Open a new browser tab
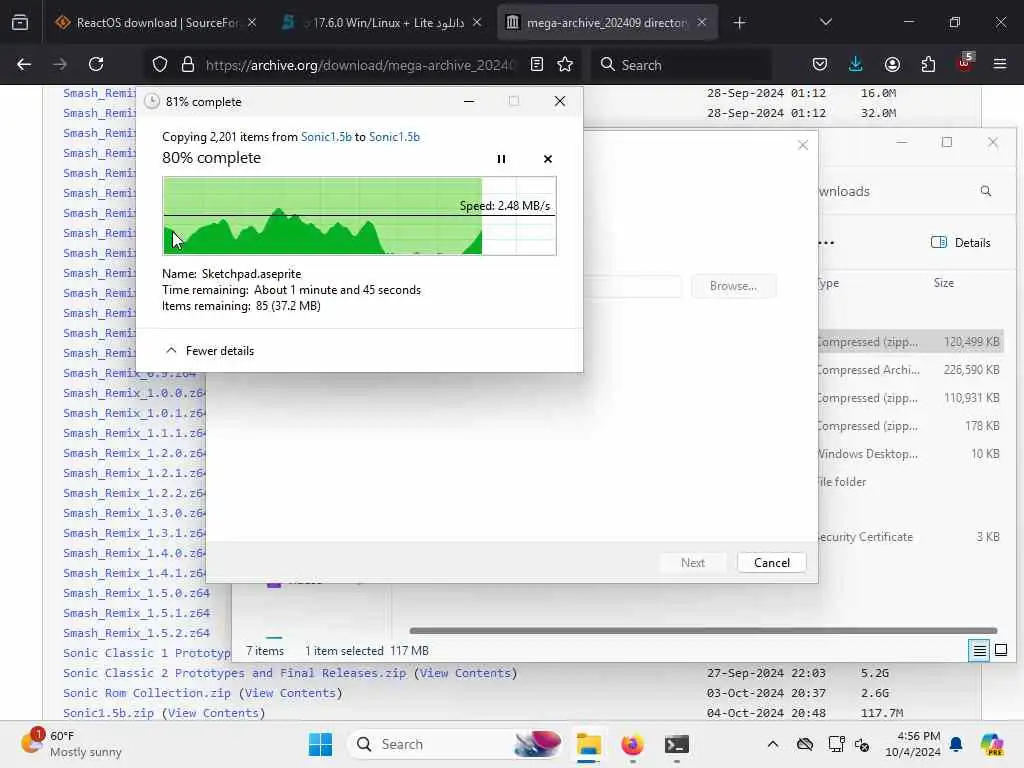Viewport: 1024px width, 768px height. (x=739, y=23)
